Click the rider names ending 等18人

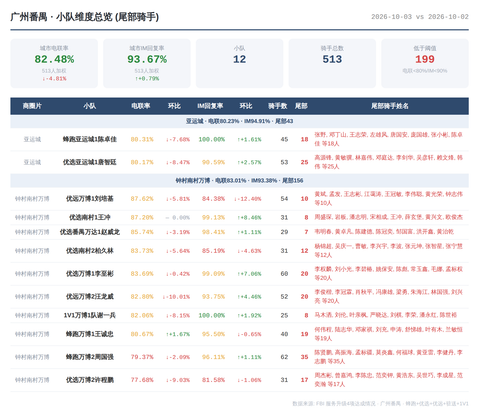(x=388, y=139)
